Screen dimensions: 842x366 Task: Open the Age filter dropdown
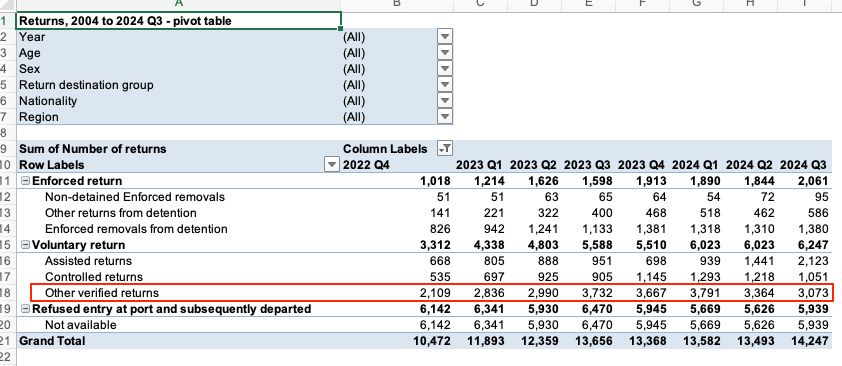[x=445, y=53]
